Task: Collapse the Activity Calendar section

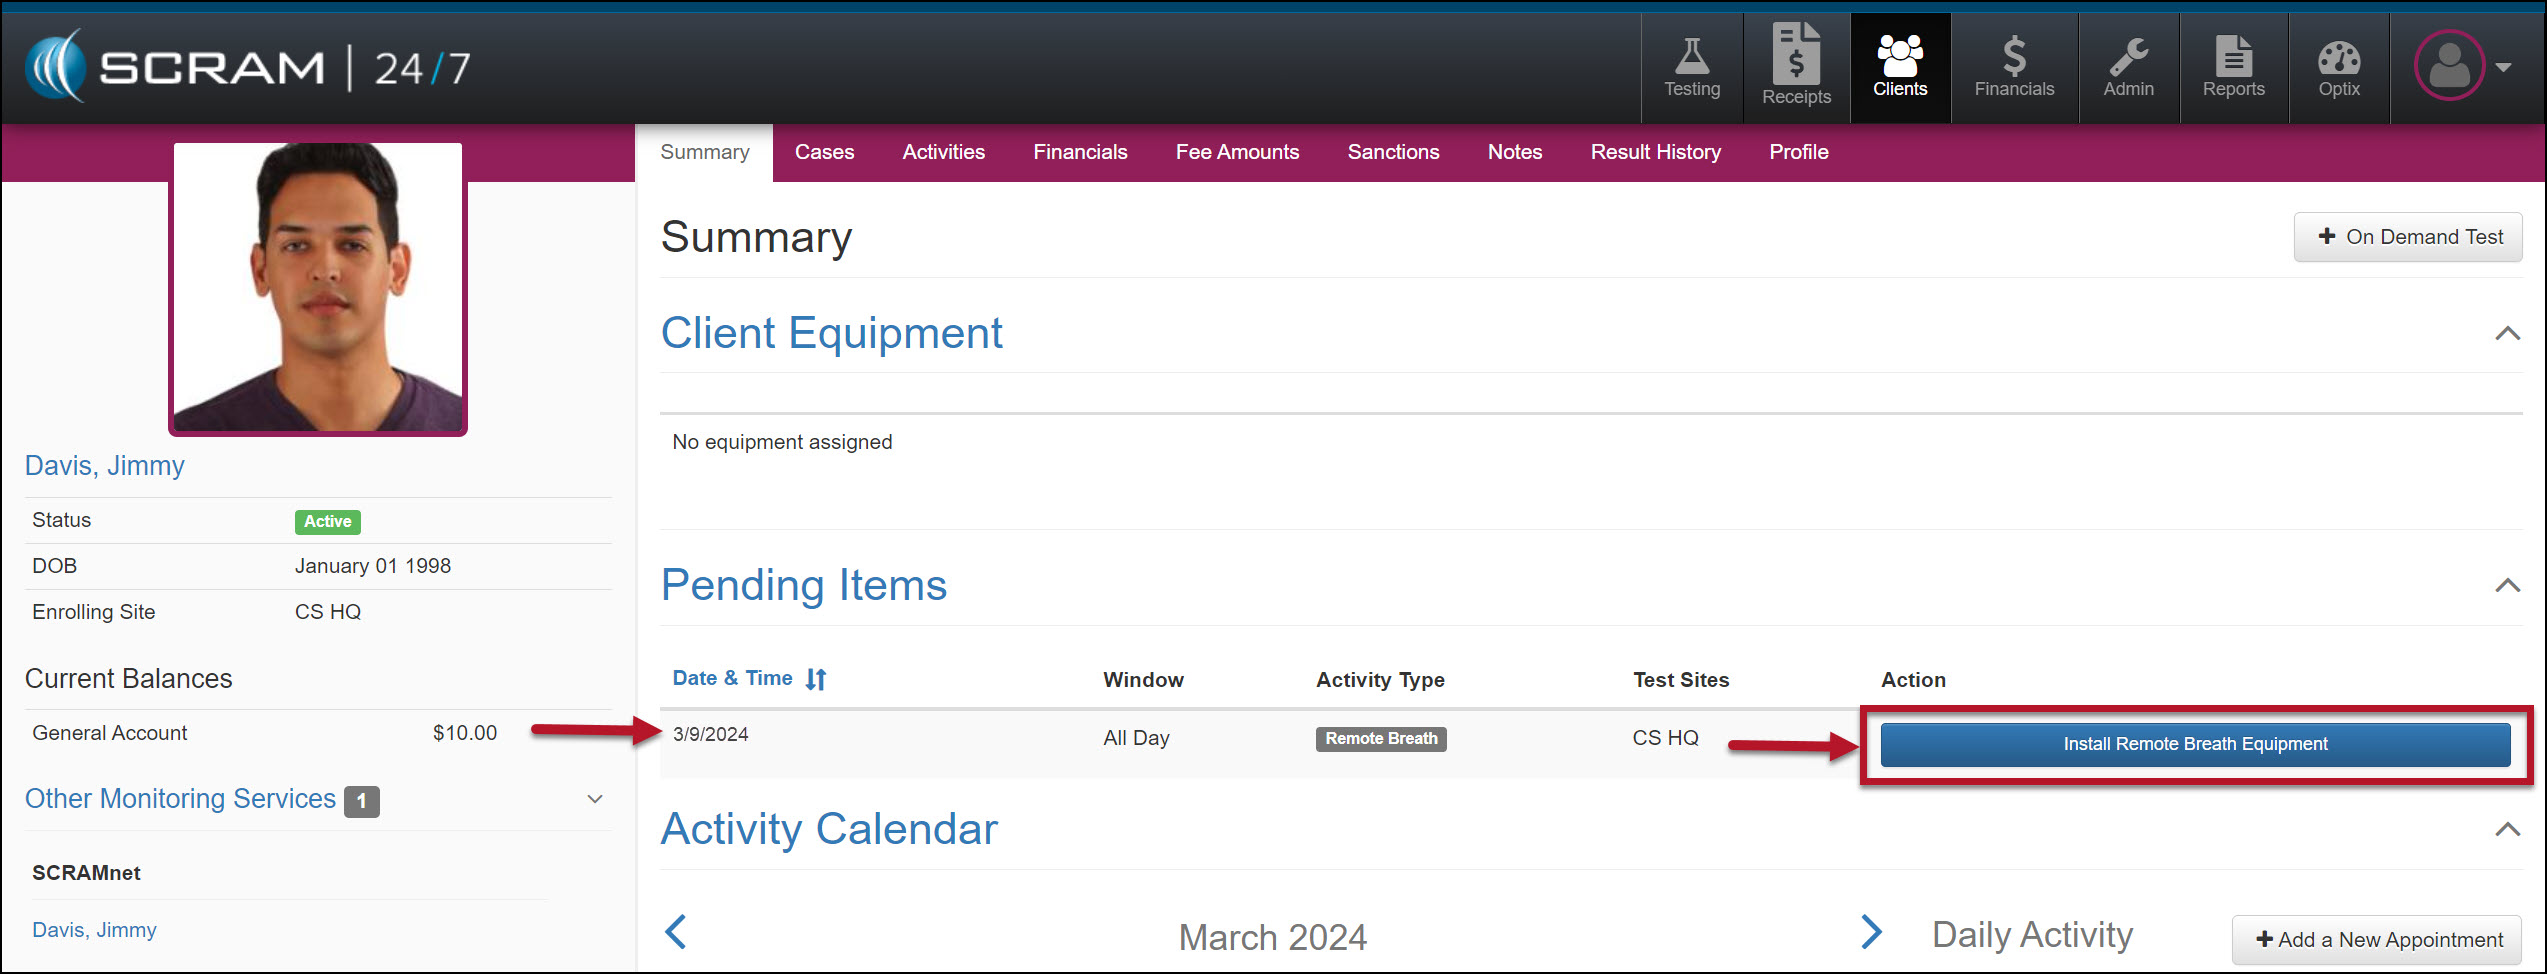Action: click(x=2507, y=830)
